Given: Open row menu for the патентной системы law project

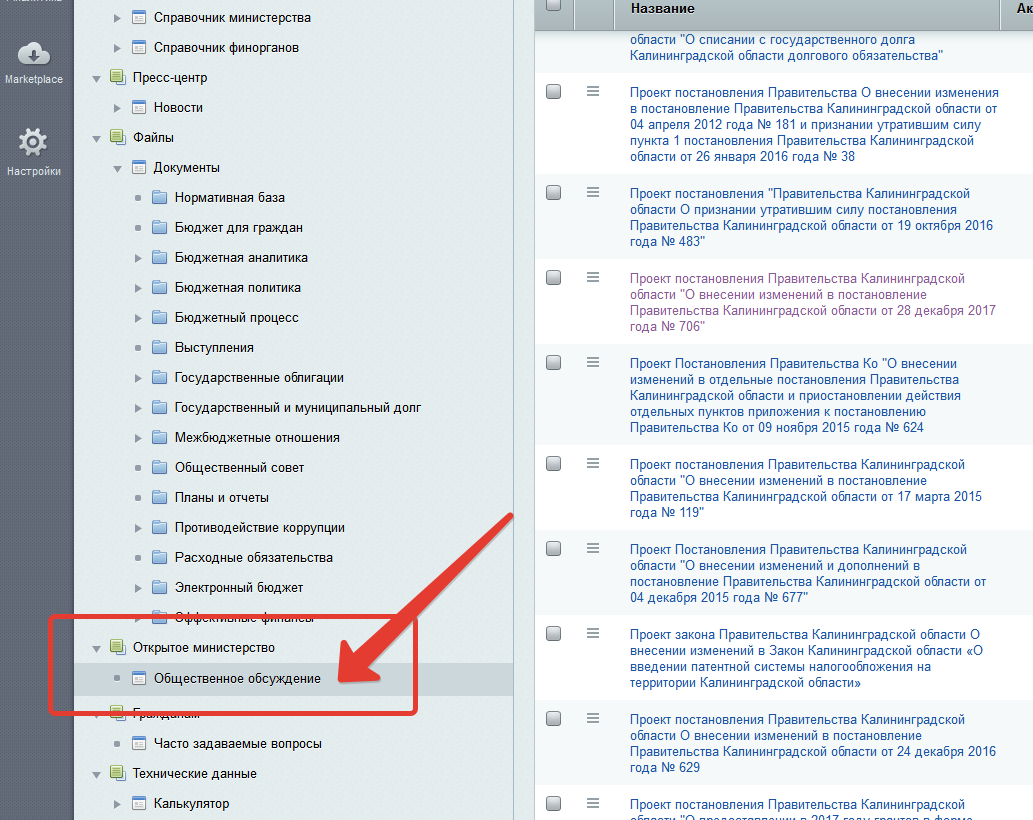Looking at the screenshot, I should tap(592, 633).
